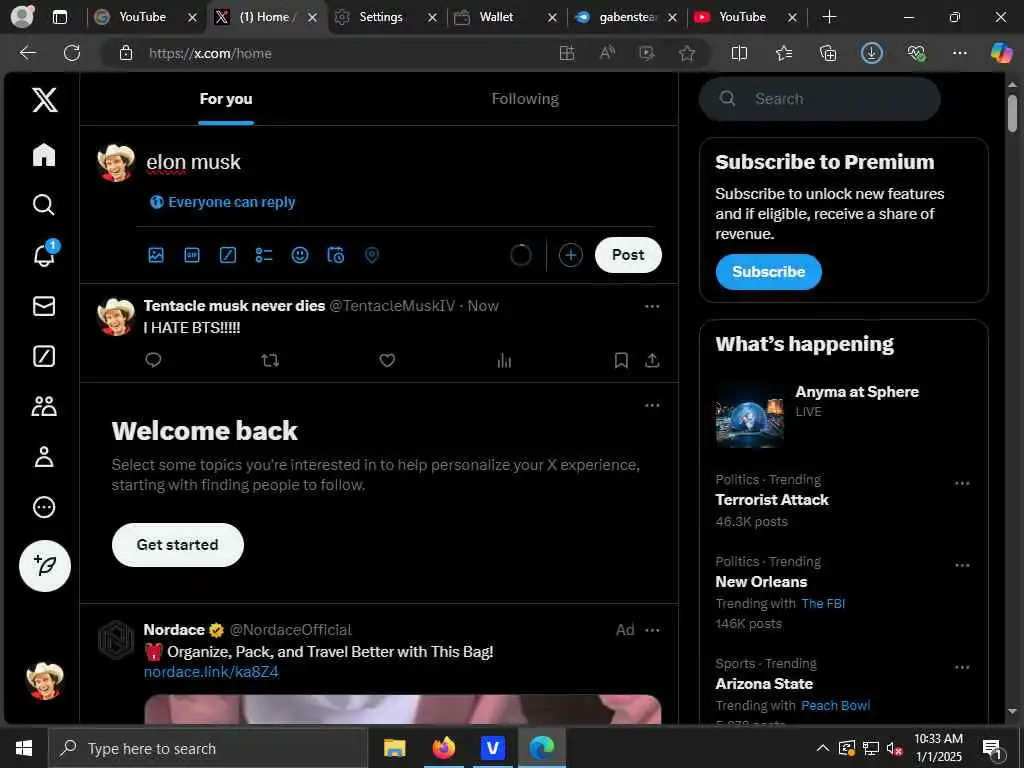
Task: Open the Copilot icon in Edge
Action: pyautogui.click(x=1001, y=53)
